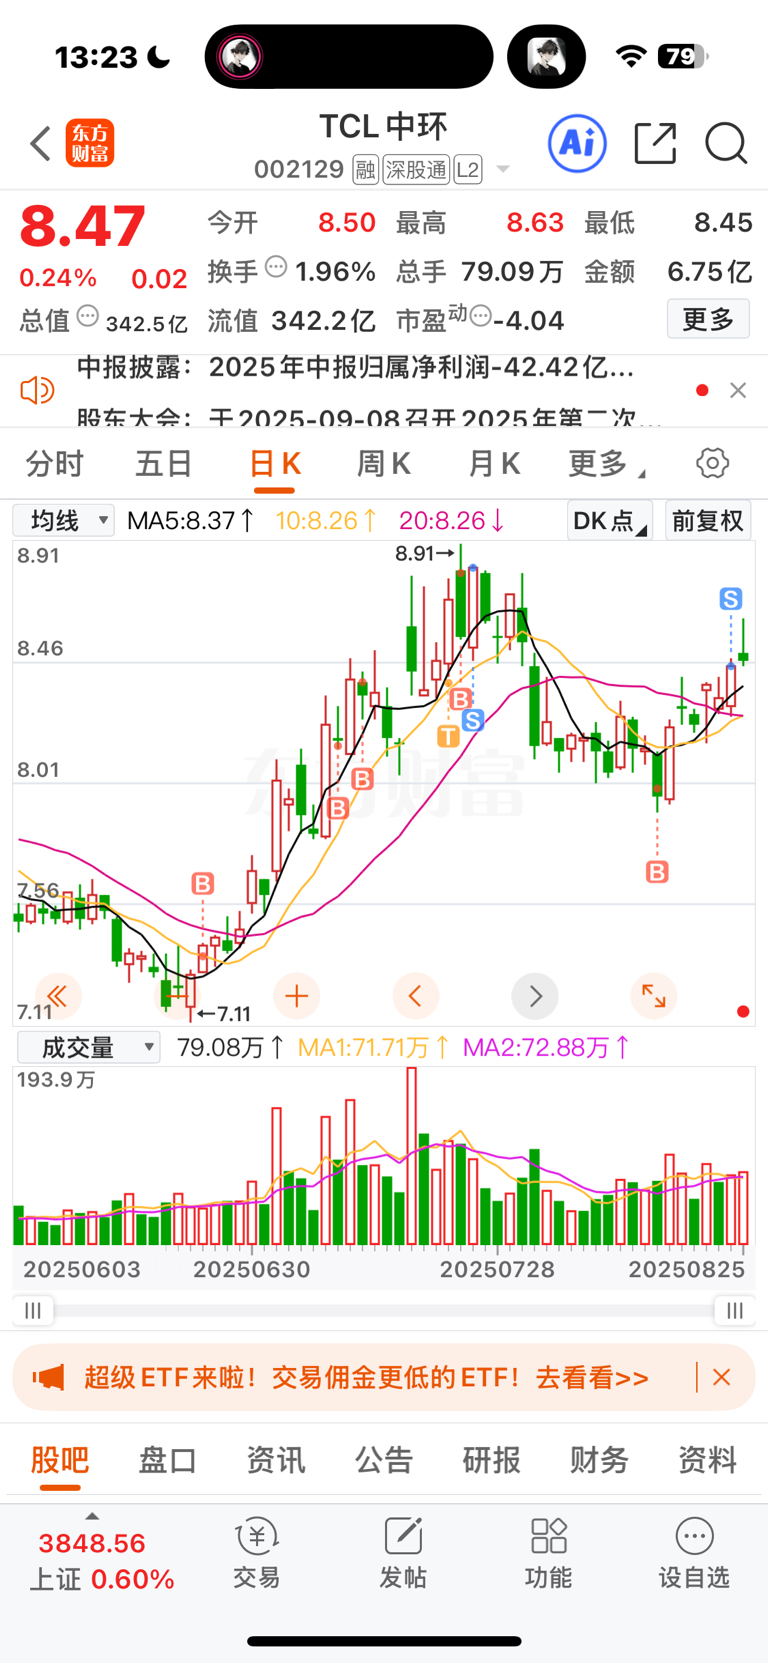Image resolution: width=768 pixels, height=1663 pixels.
Task: Tap info icon next to 市盈动
Action: [480, 317]
